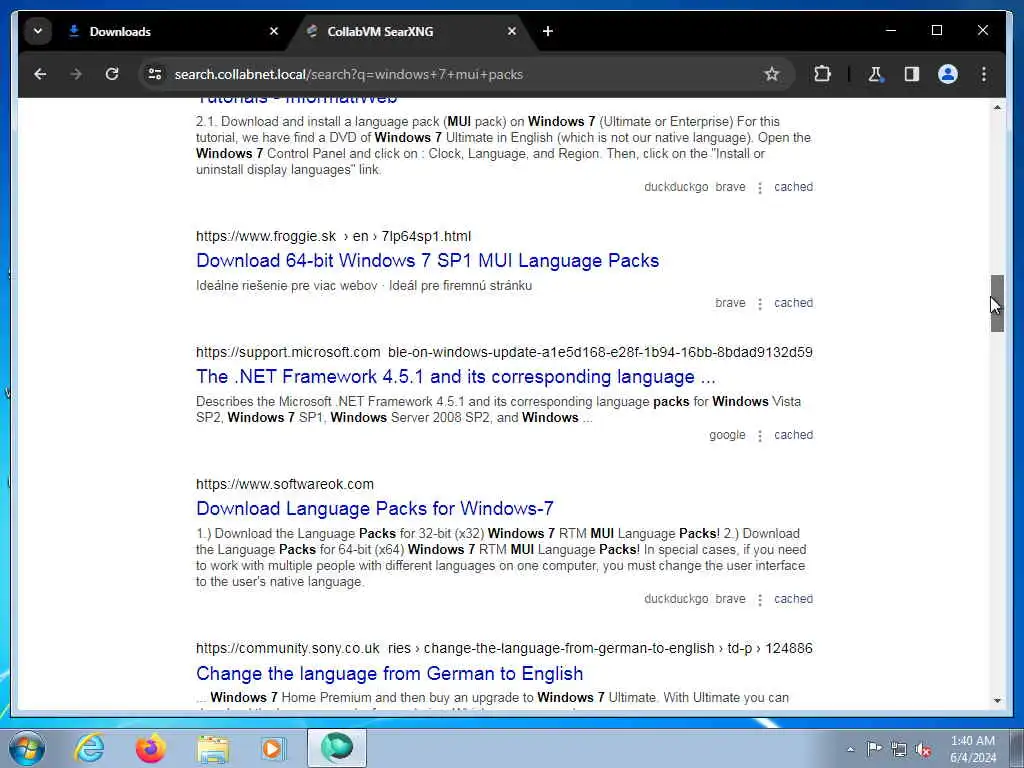The image size is (1024, 768).
Task: Go forward to the next page
Action: (x=76, y=74)
